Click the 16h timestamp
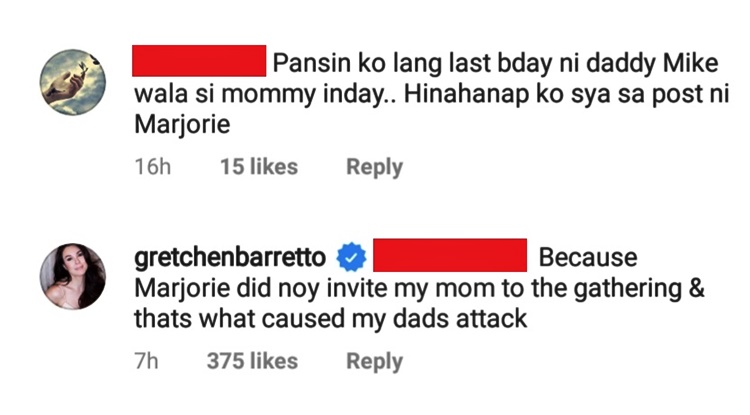The image size is (750, 415). 152,167
